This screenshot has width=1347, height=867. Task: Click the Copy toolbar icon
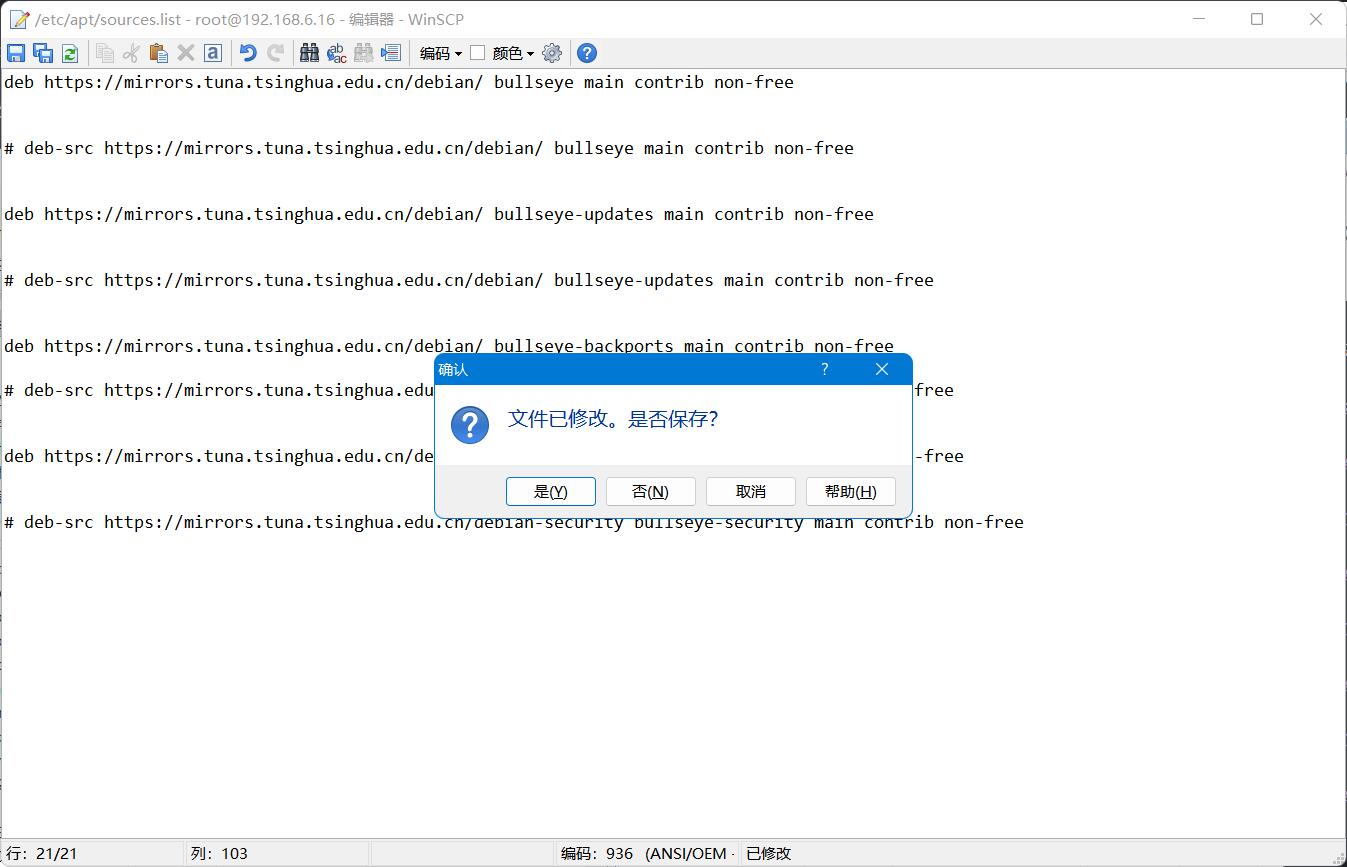pos(105,53)
